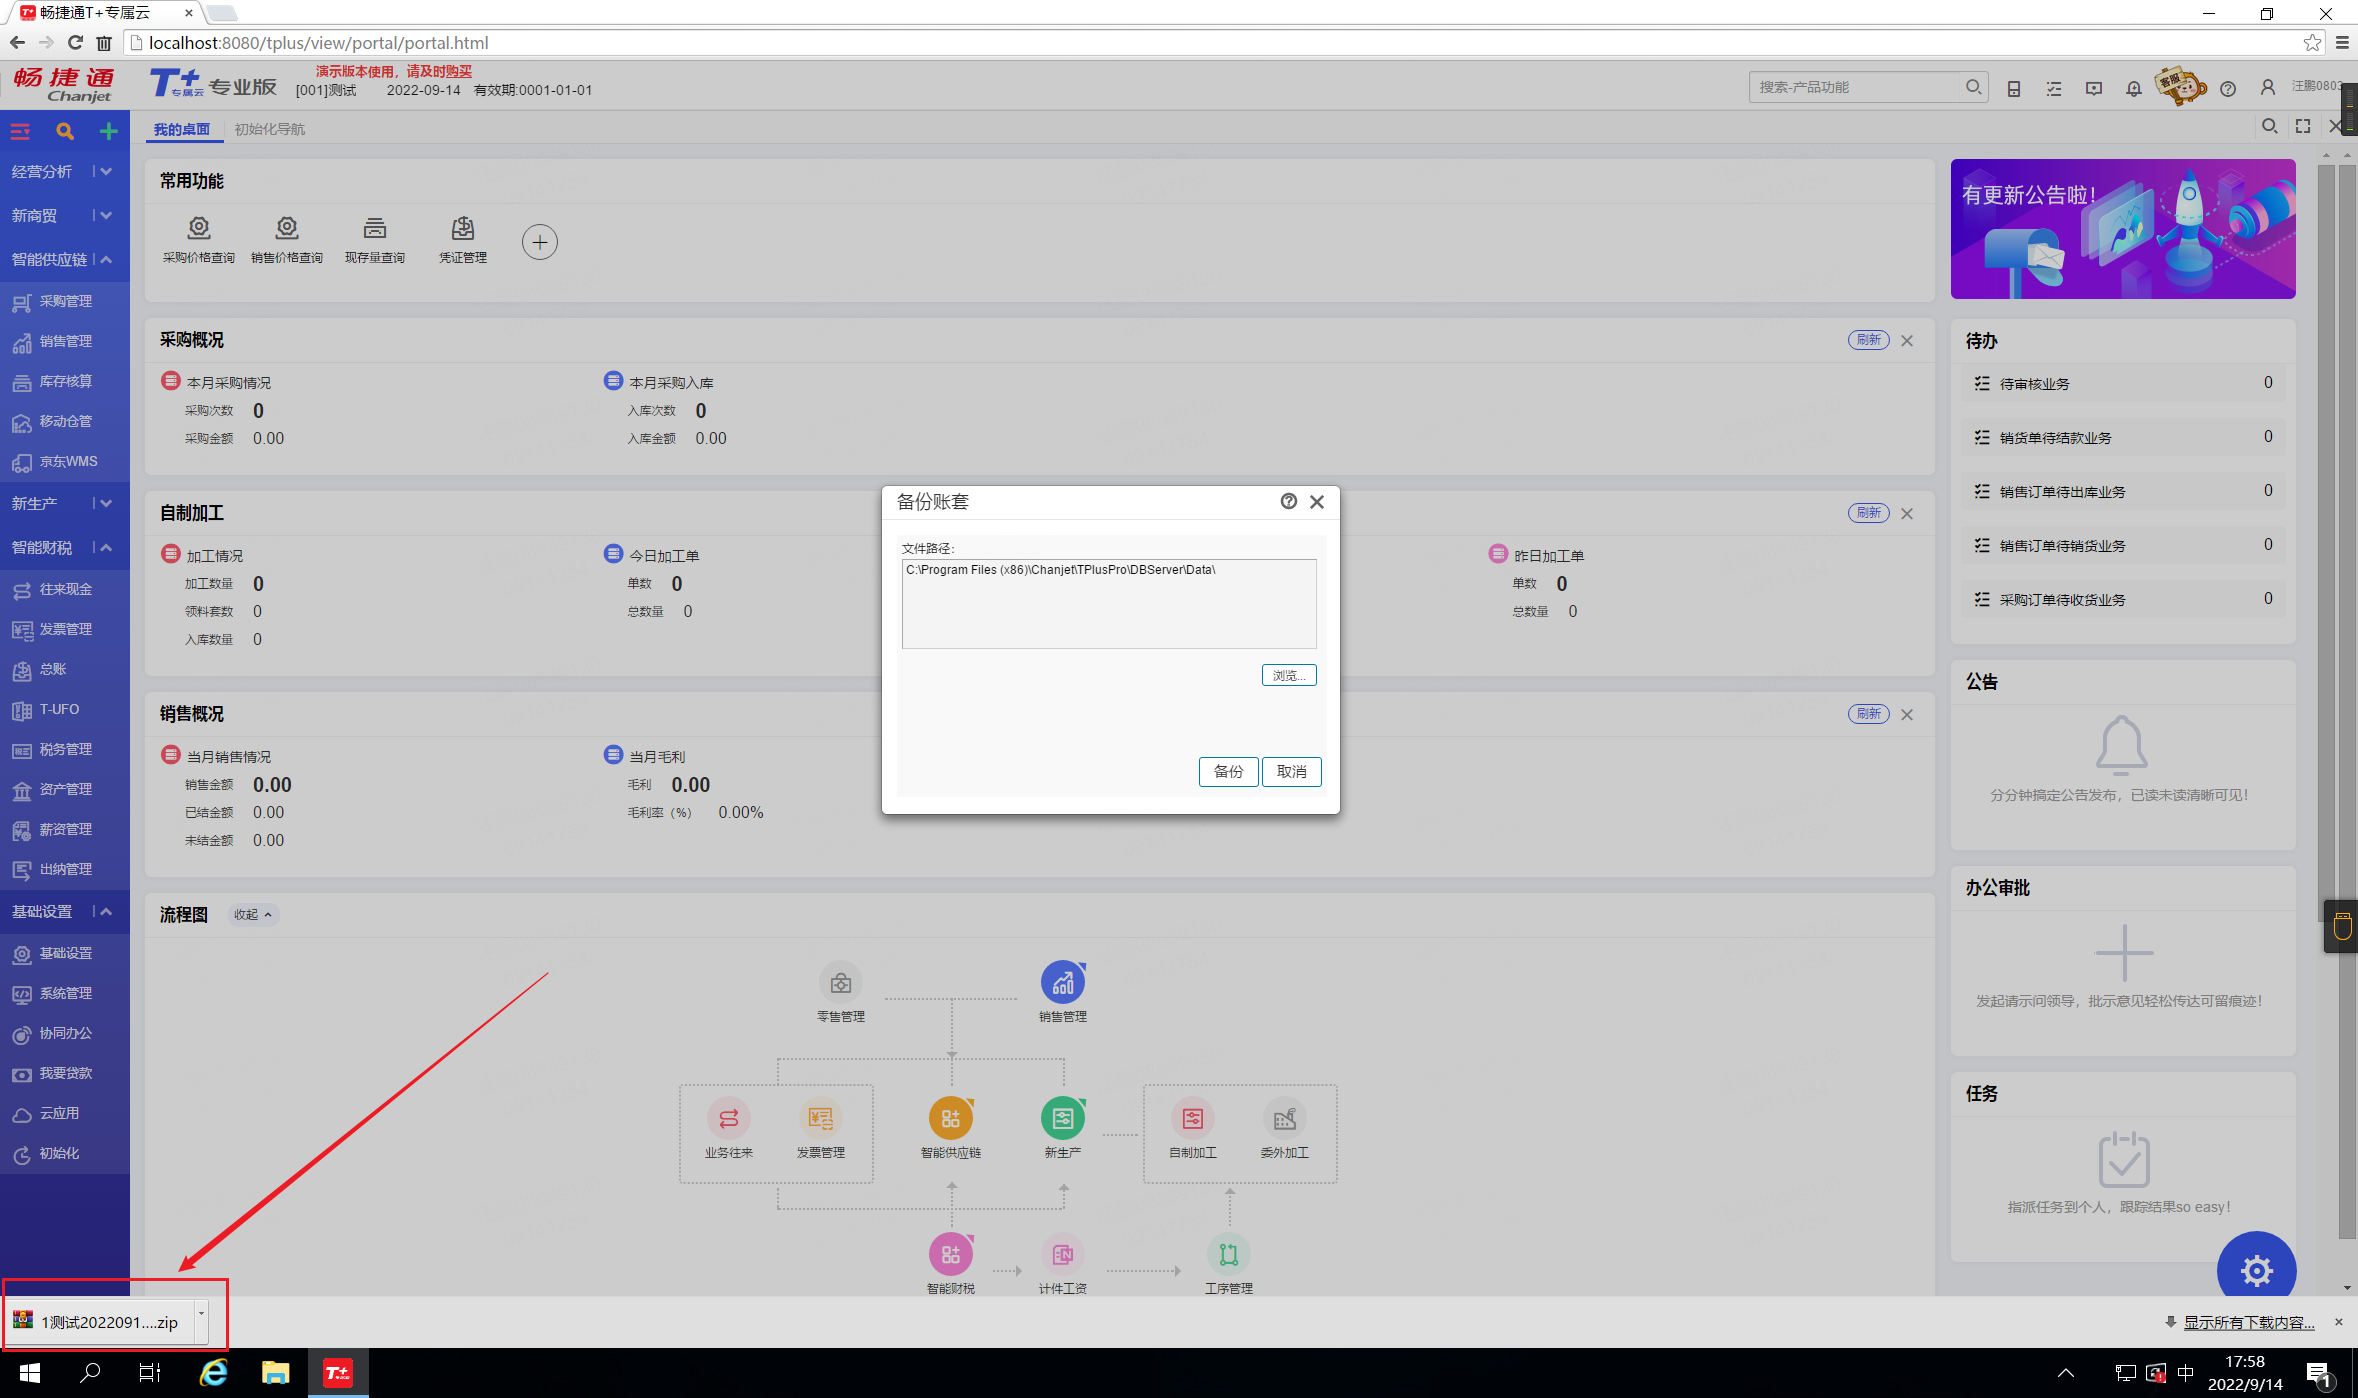Open the download item dropdown arrow
This screenshot has height=1398, width=2358.
tap(202, 1313)
